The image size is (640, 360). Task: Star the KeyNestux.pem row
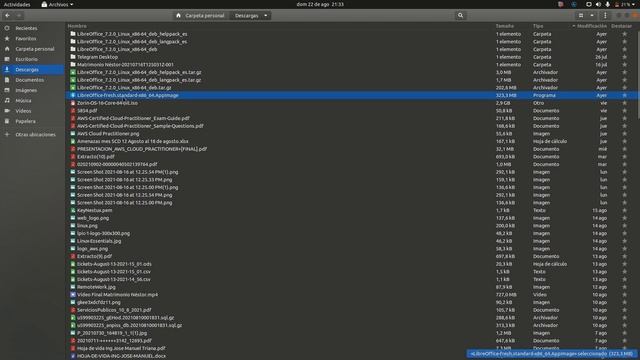[x=624, y=211]
